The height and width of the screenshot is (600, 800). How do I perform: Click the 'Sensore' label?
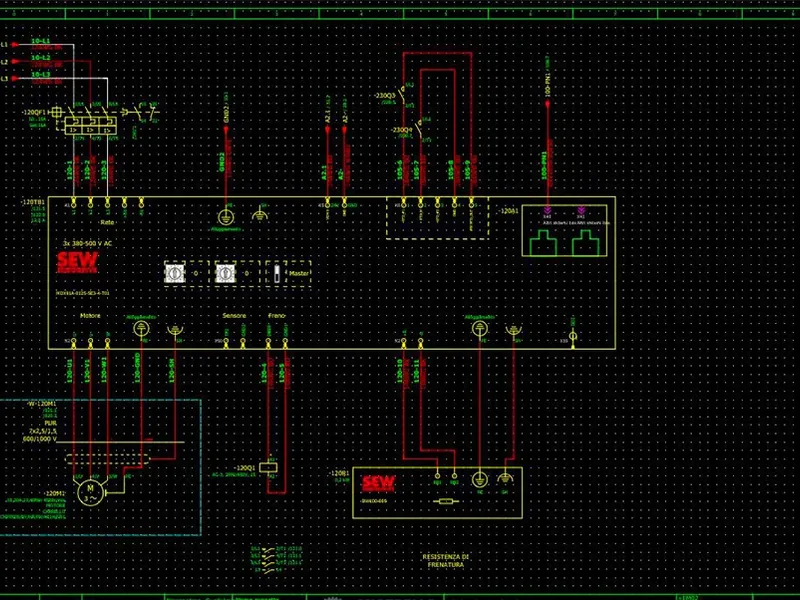[234, 316]
